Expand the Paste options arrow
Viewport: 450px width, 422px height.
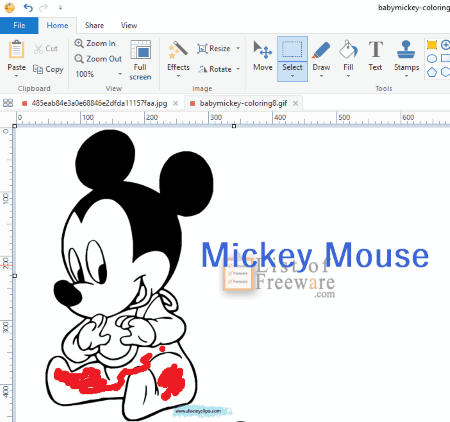16,76
